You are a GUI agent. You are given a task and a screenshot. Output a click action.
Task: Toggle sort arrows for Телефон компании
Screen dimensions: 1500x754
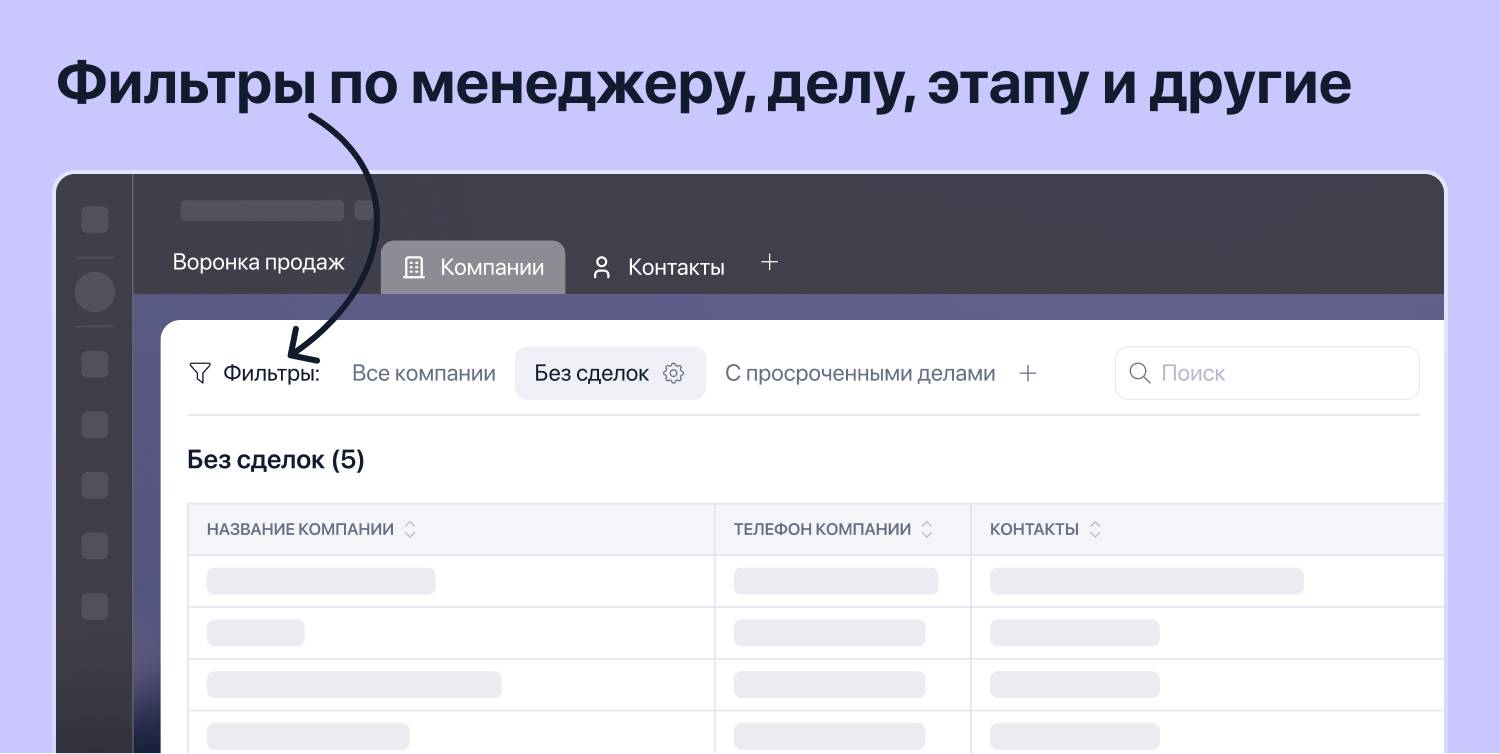point(927,530)
